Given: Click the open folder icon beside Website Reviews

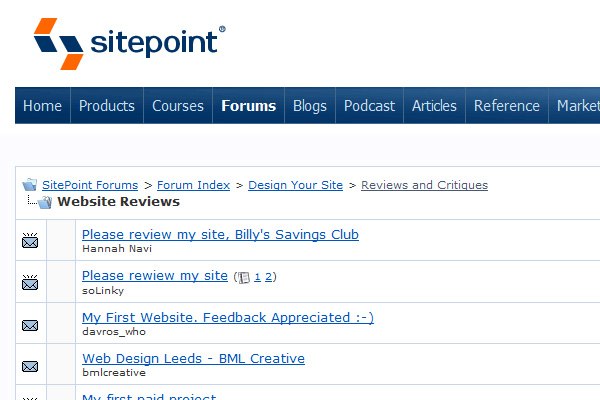Looking at the screenshot, I should tap(45, 202).
